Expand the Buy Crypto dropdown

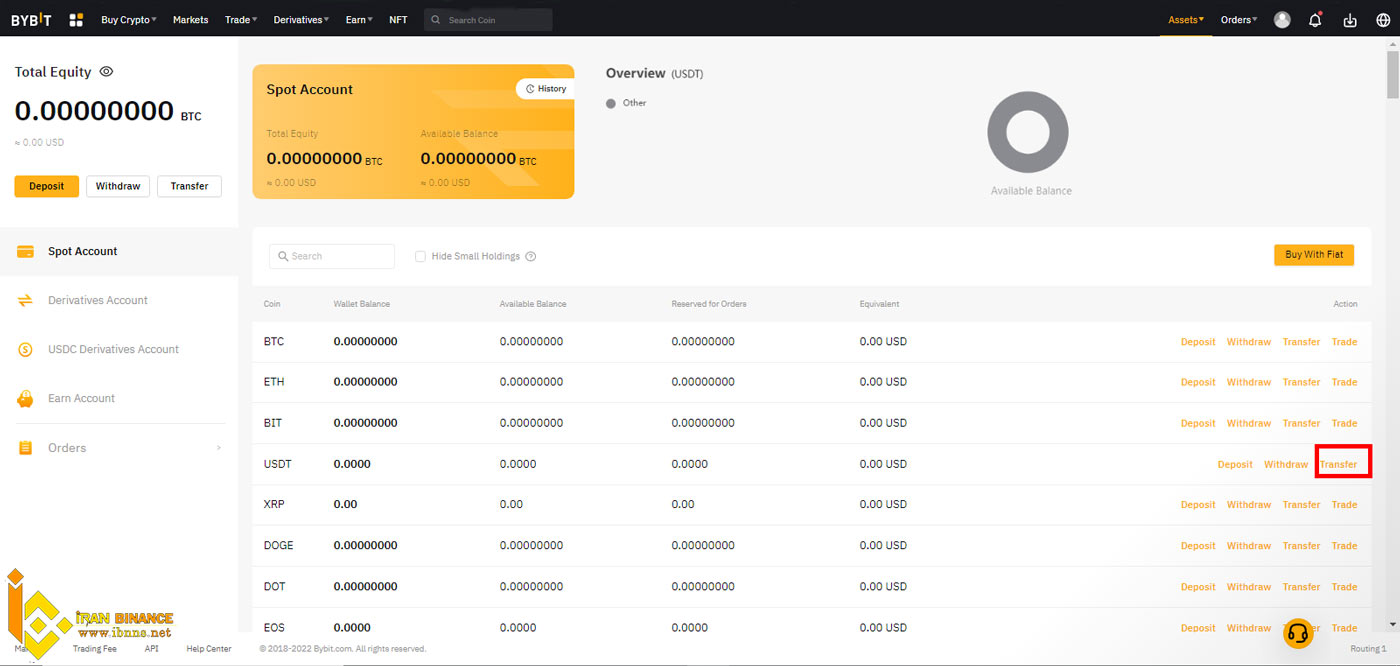(129, 20)
